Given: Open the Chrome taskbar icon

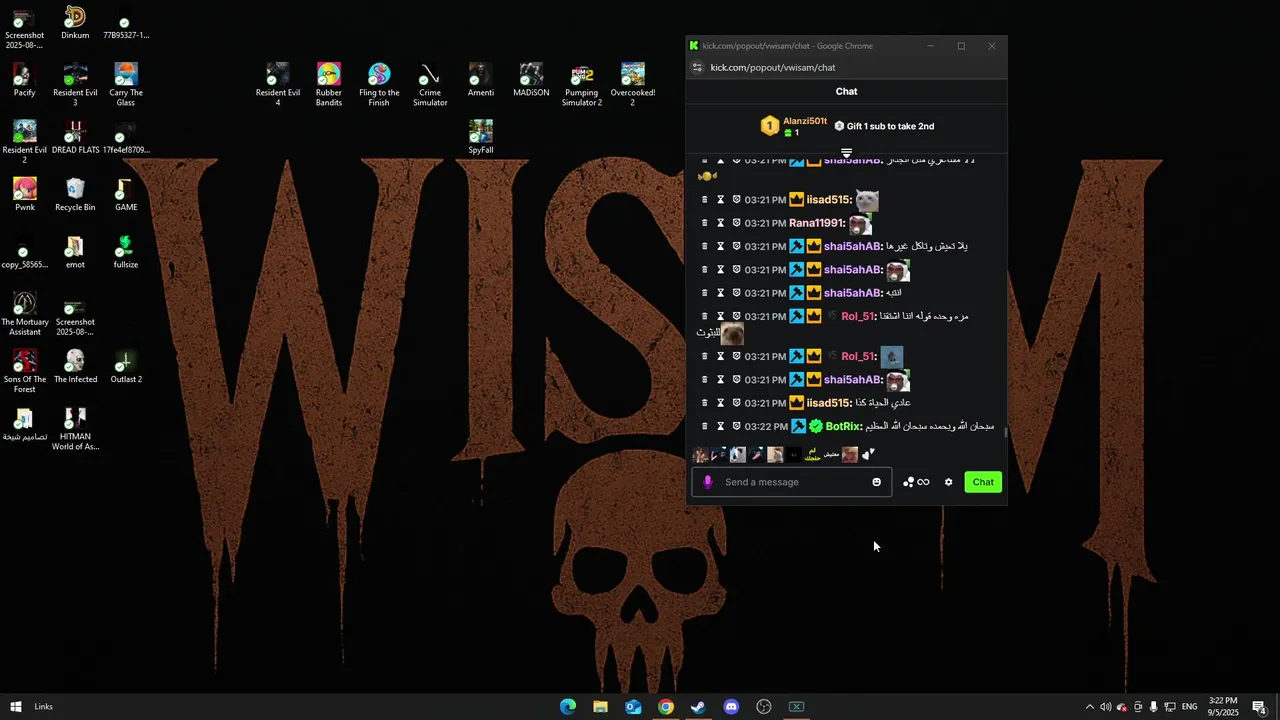Looking at the screenshot, I should [x=666, y=707].
